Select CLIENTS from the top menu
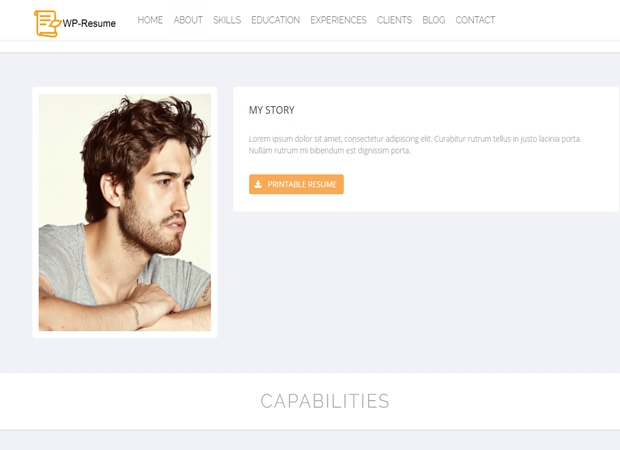Viewport: 620px width, 450px height. [x=394, y=20]
